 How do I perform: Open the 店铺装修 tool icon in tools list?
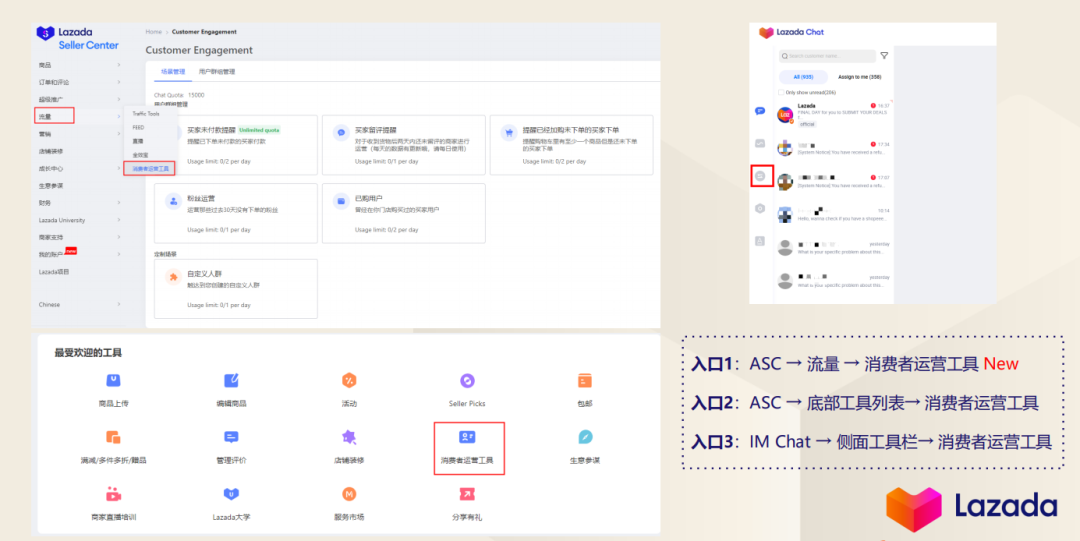[349, 437]
